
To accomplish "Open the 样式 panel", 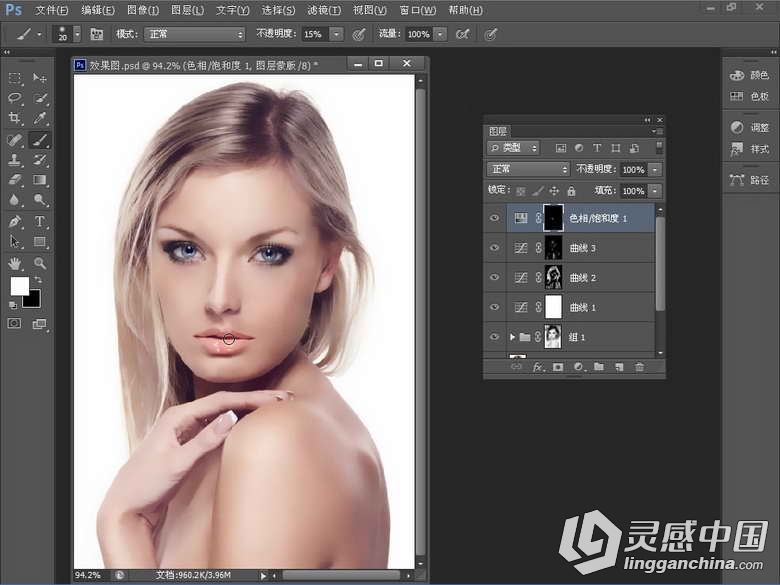I will [x=750, y=149].
